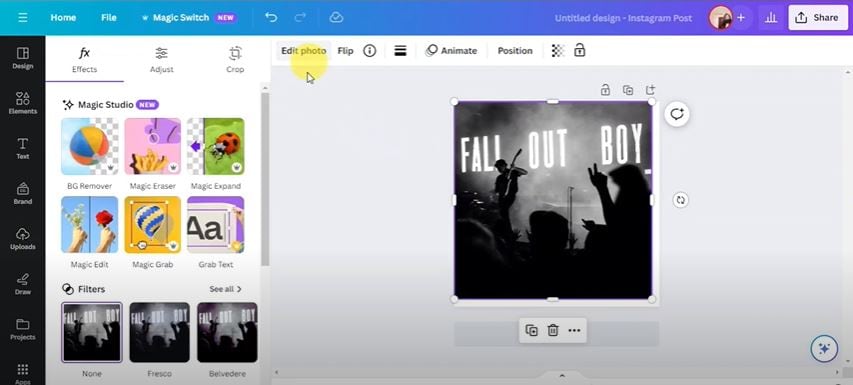Click the add comment bubble icon
853x385 pixels.
677,114
